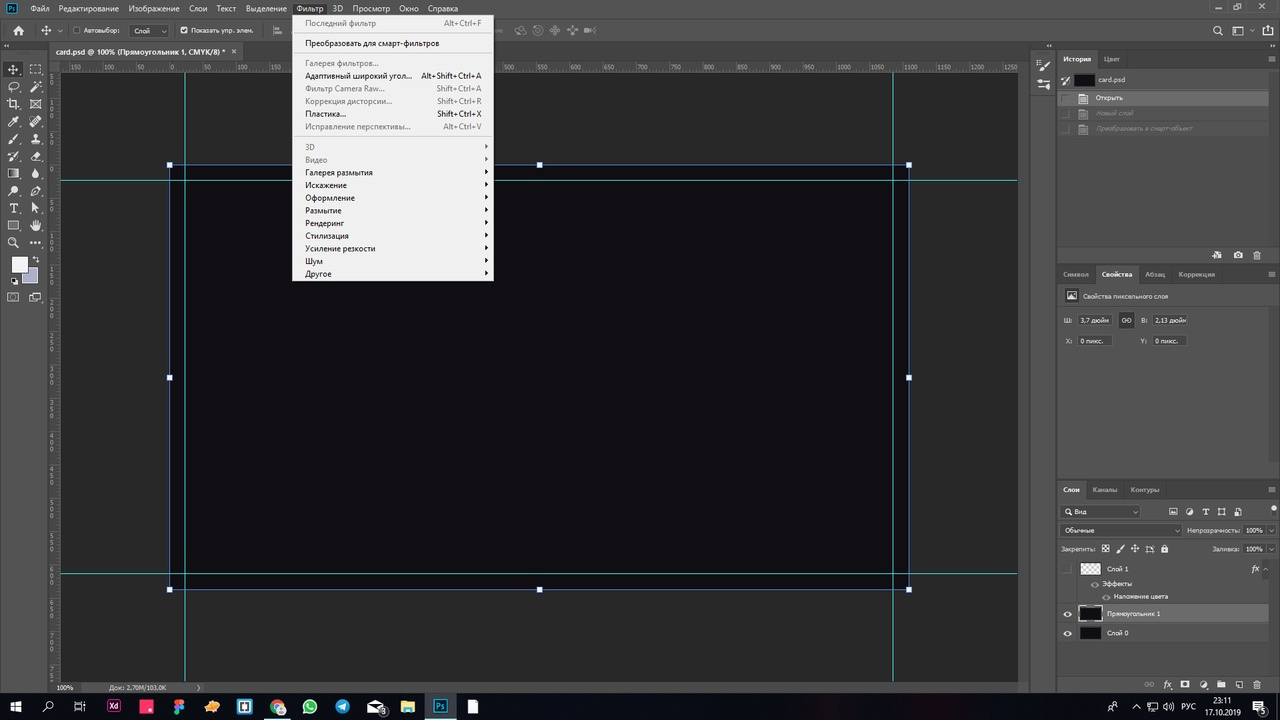Image resolution: width=1280 pixels, height=720 pixels.
Task: Select the Zoom tool
Action: click(14, 243)
